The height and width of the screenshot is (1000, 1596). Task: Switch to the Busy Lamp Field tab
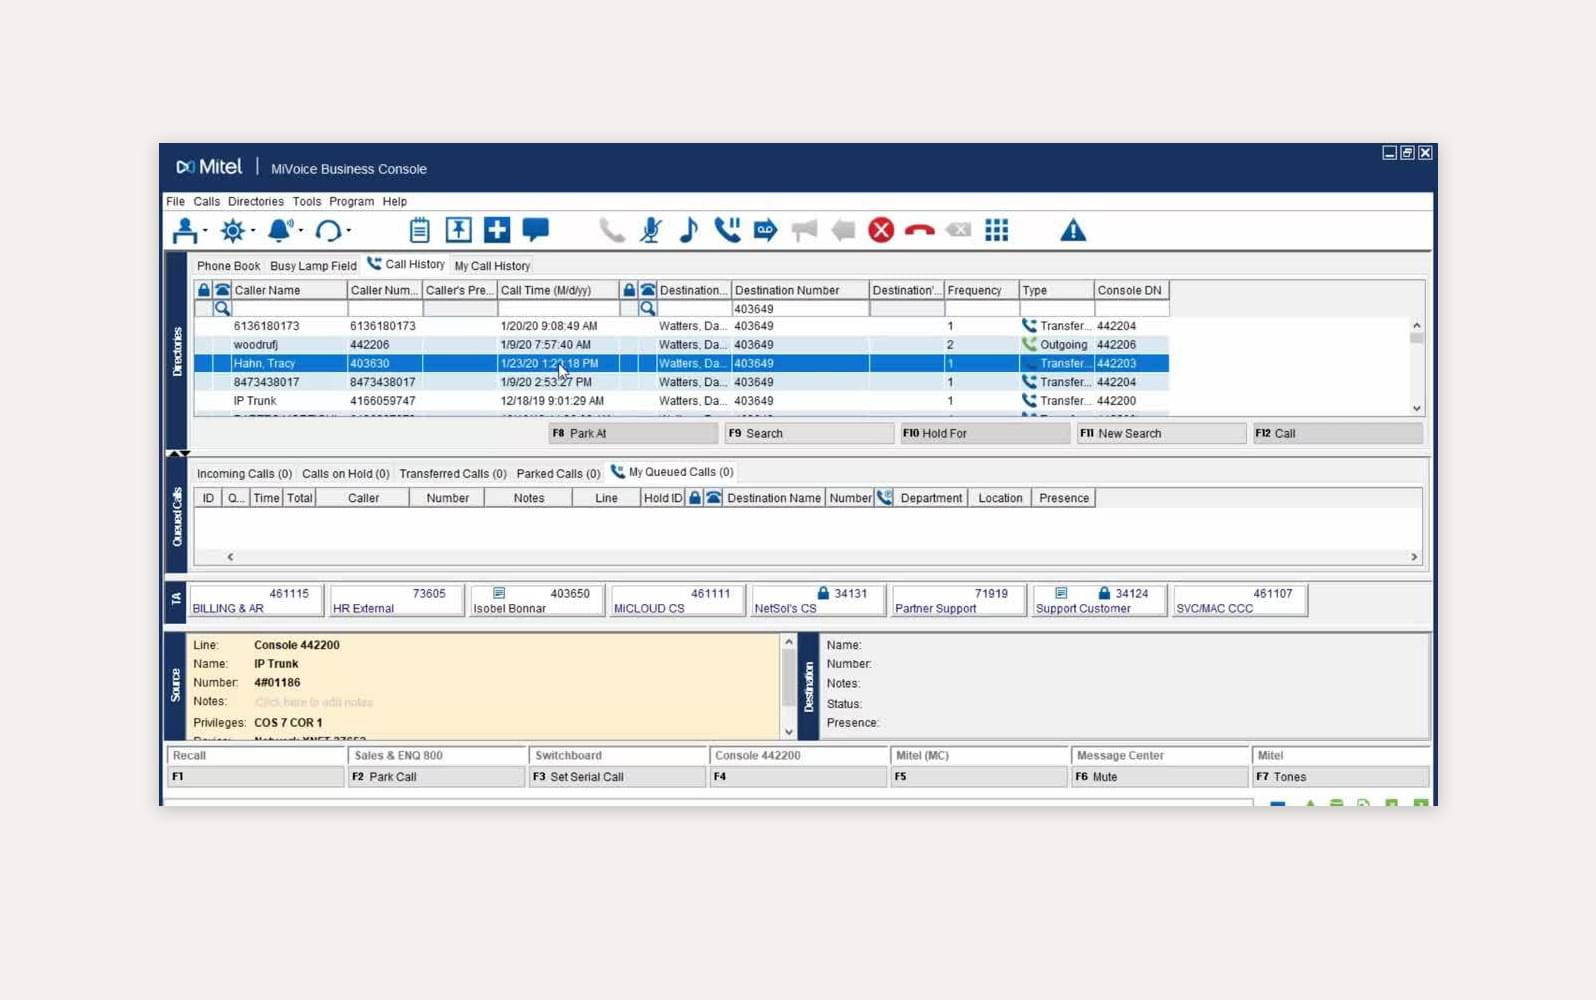[313, 266]
